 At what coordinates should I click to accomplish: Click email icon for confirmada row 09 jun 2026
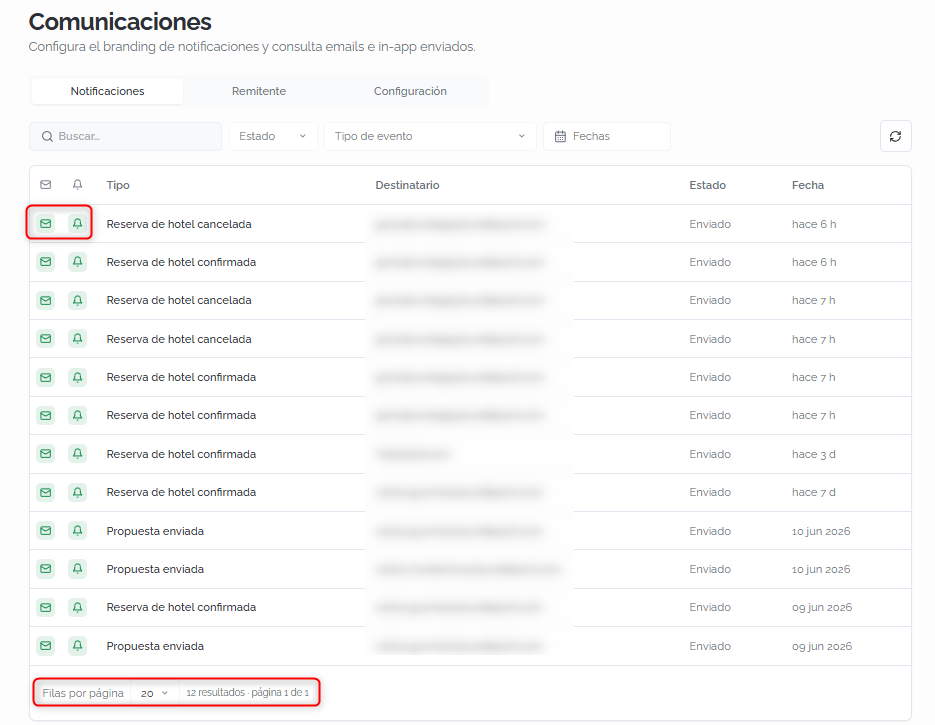coord(45,608)
